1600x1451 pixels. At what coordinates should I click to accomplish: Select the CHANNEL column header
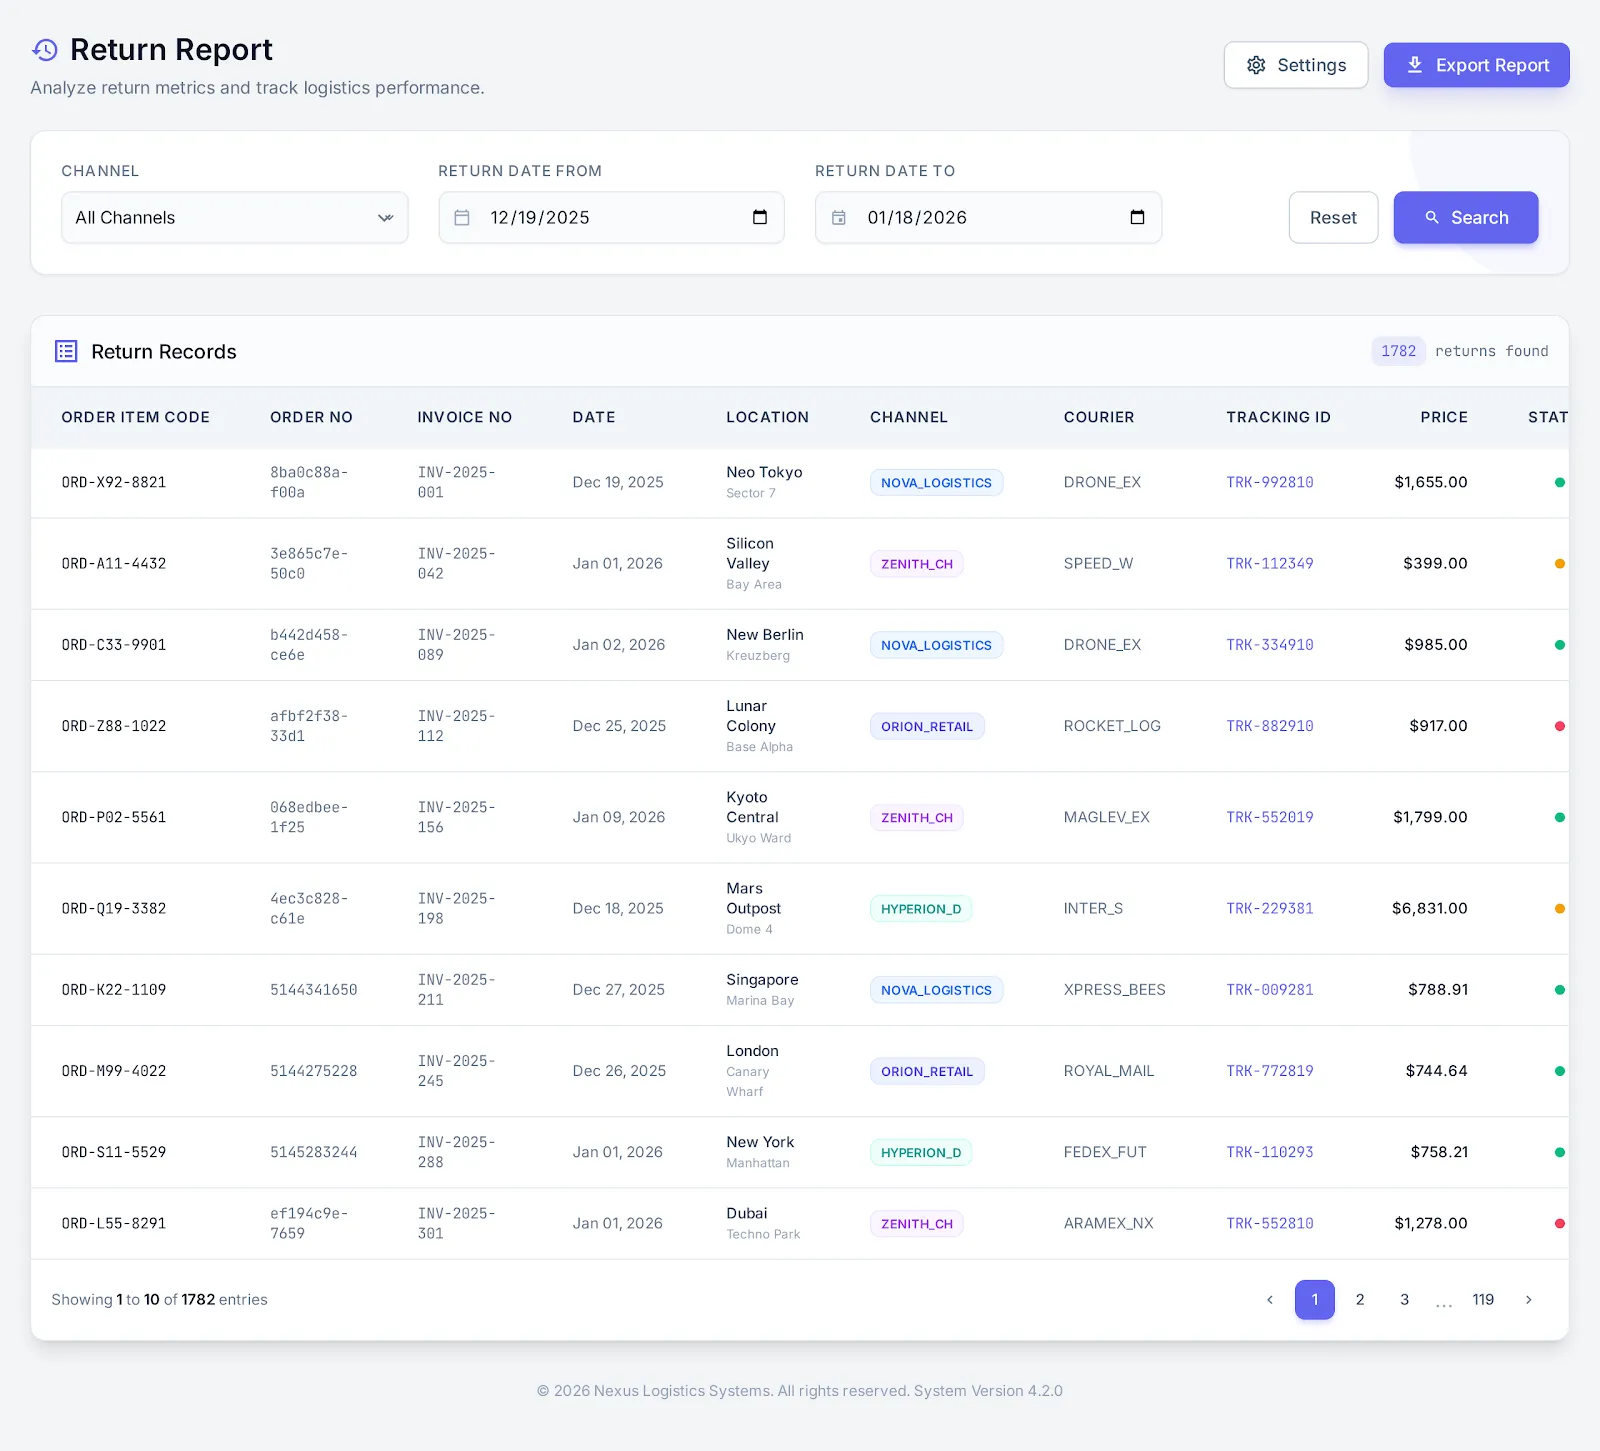[x=908, y=417]
